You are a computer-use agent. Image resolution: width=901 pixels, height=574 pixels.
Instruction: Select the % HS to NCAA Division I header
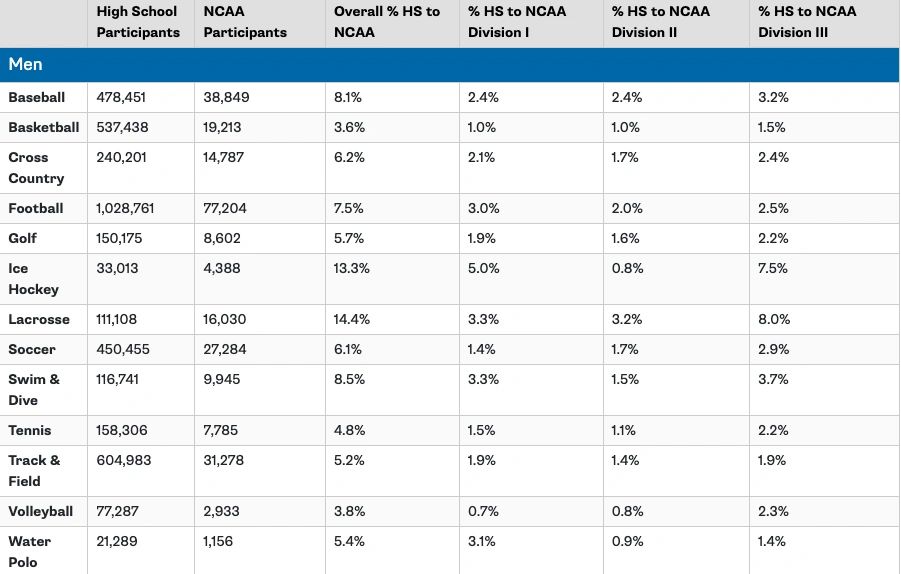[517, 22]
